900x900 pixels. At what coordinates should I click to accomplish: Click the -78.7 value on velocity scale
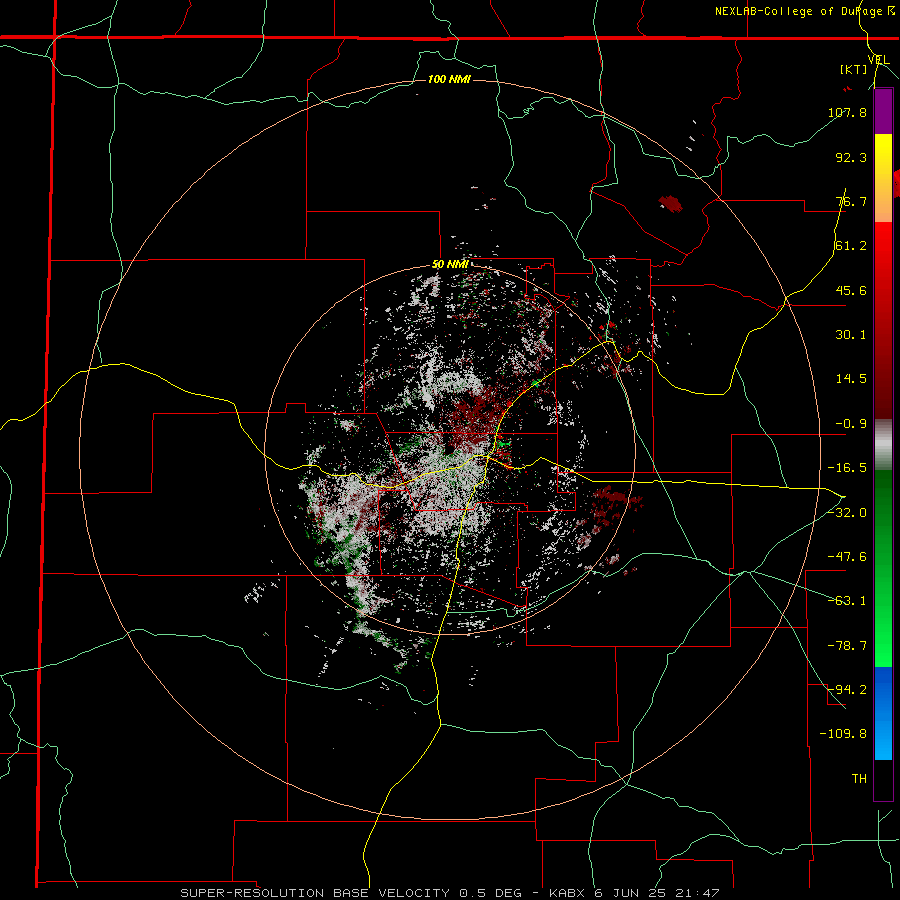point(847,646)
